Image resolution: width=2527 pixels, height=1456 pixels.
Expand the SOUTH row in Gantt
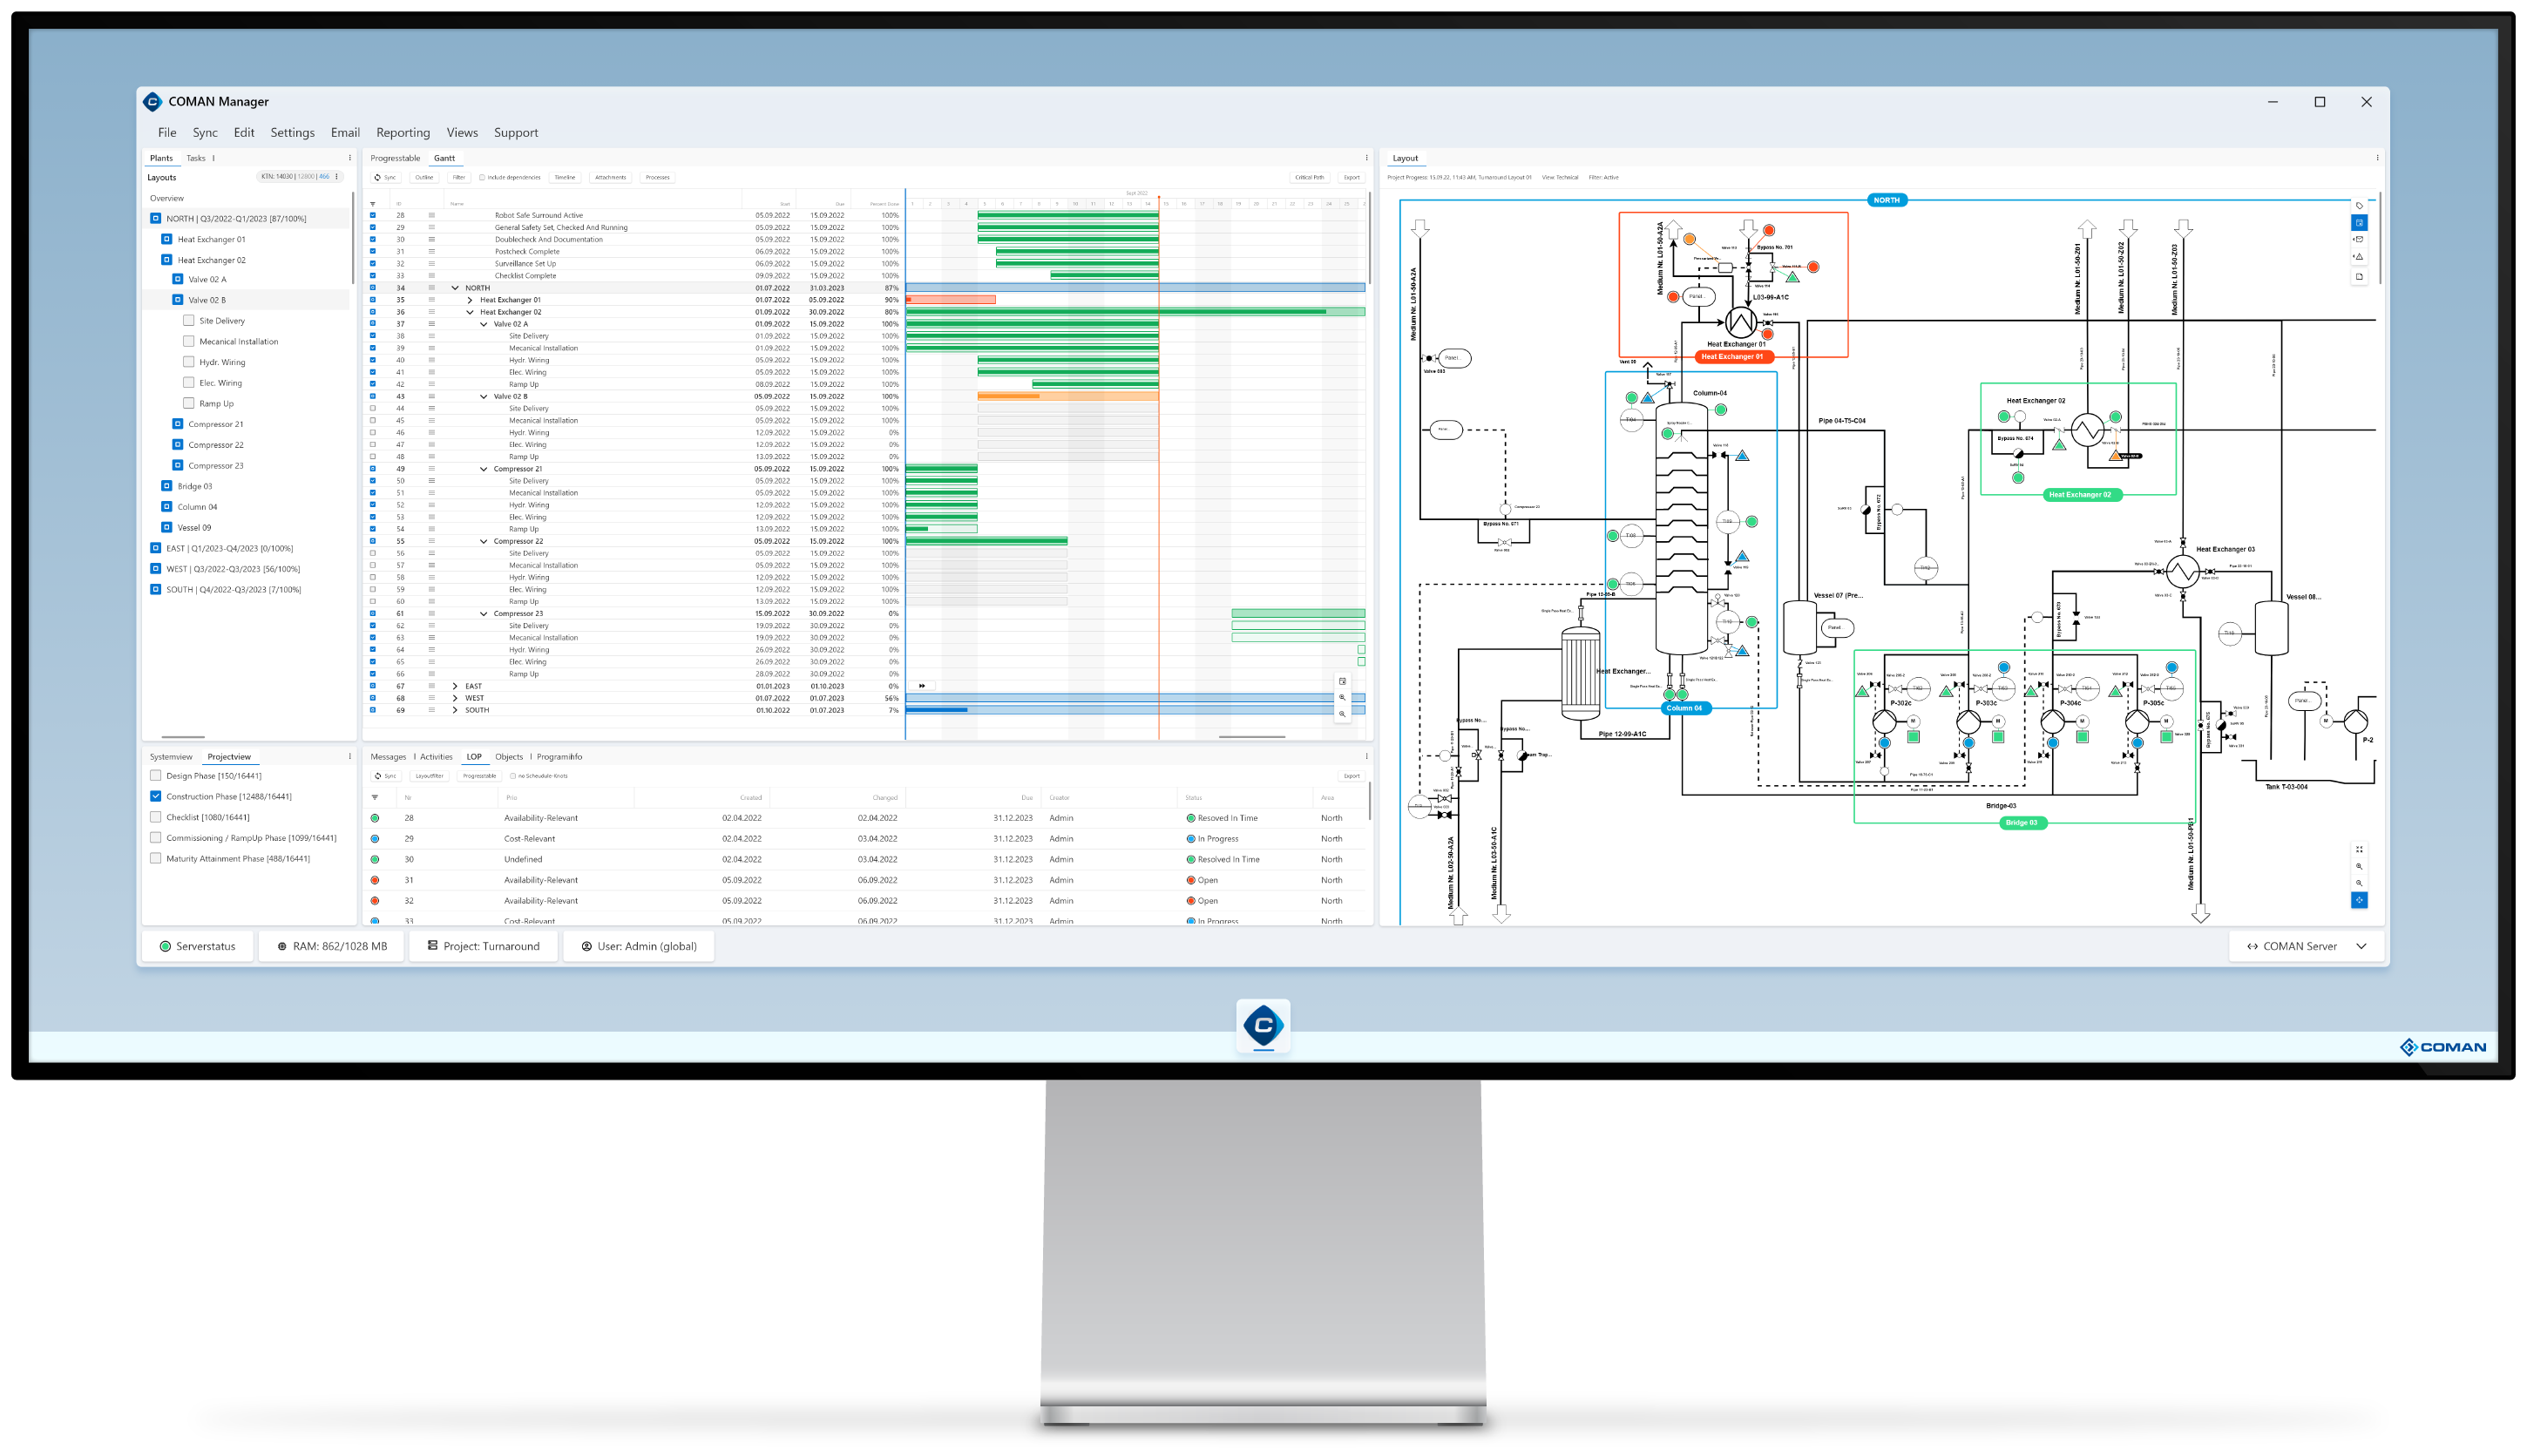coord(455,711)
